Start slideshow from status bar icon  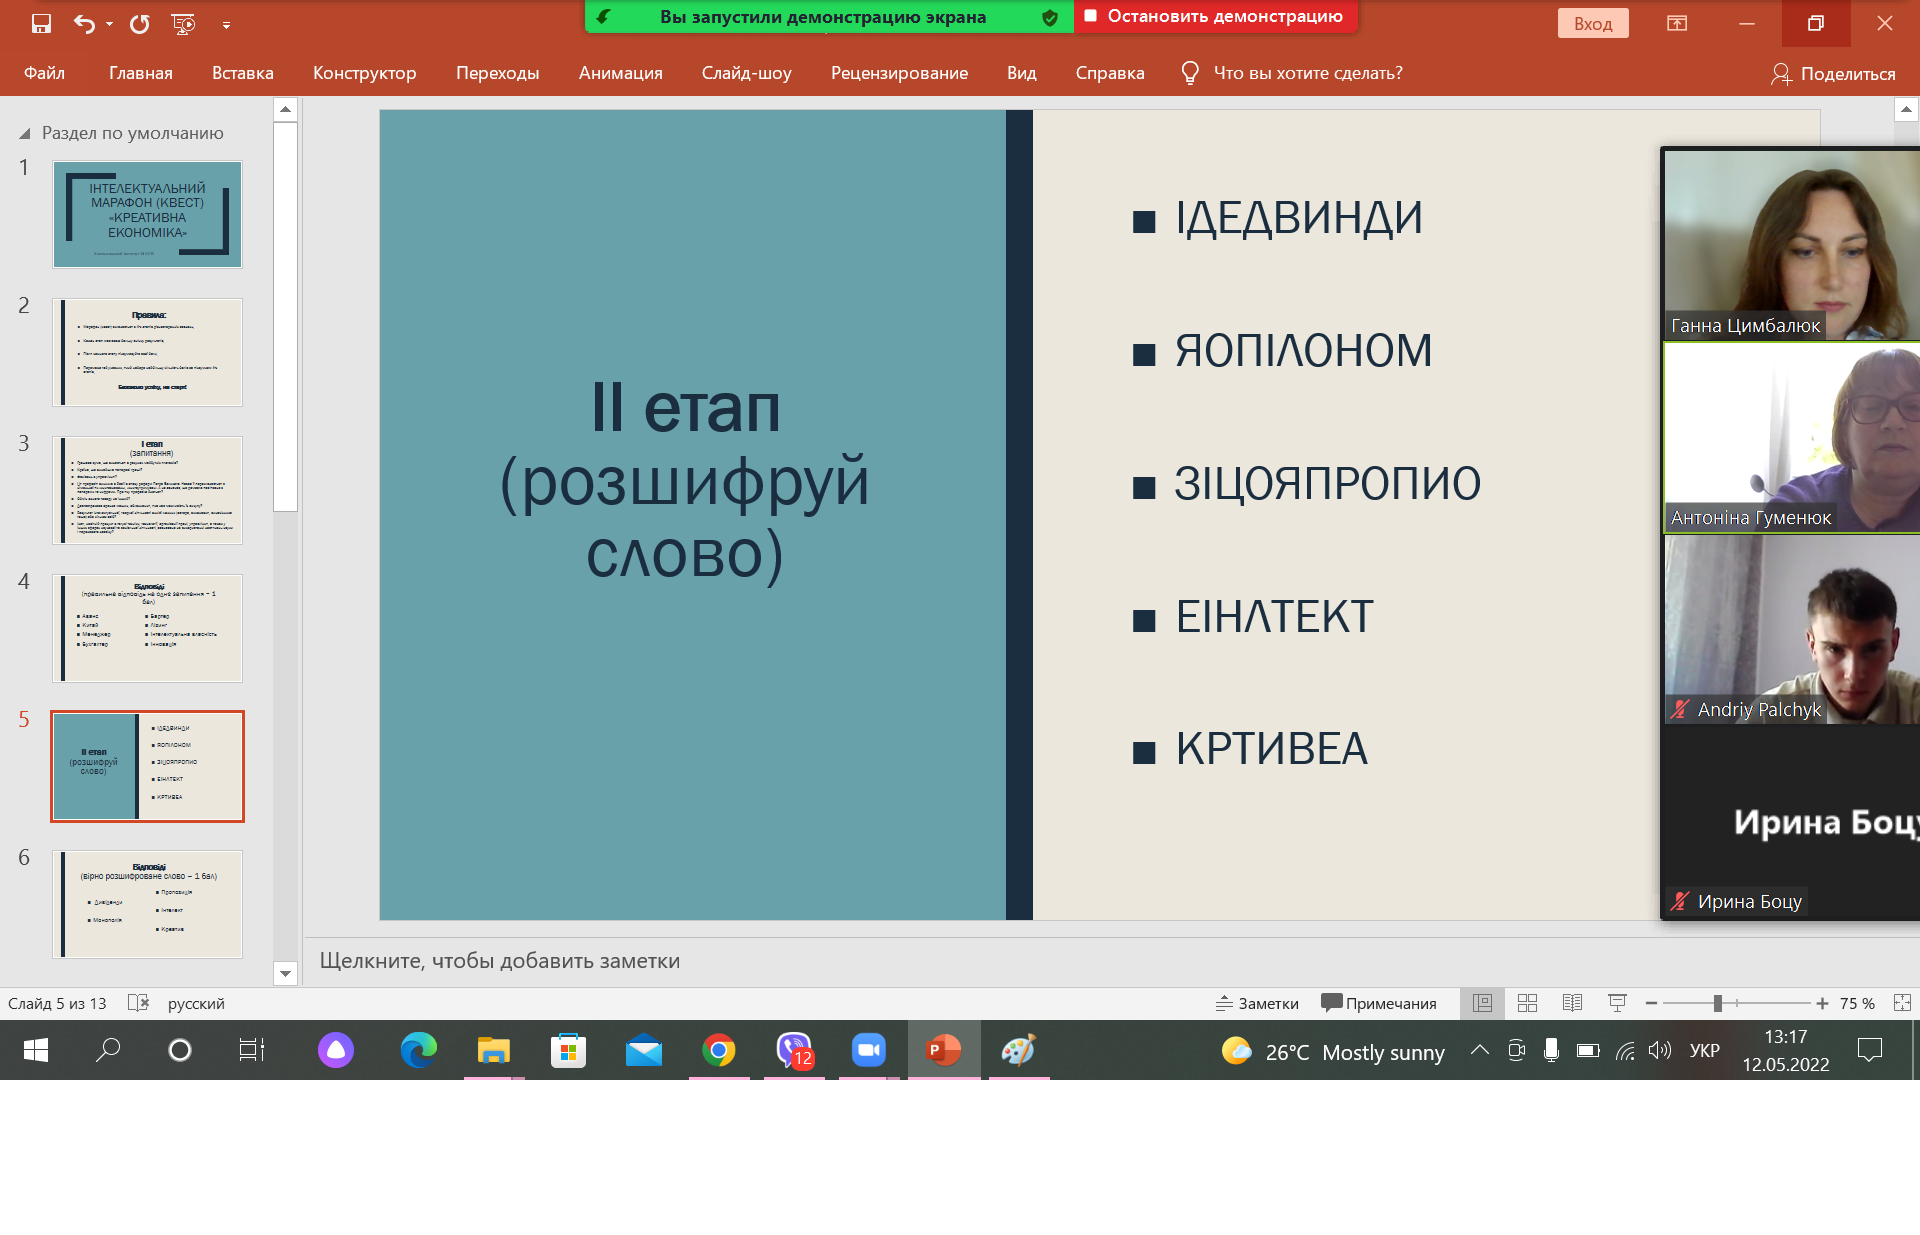tap(1617, 1003)
